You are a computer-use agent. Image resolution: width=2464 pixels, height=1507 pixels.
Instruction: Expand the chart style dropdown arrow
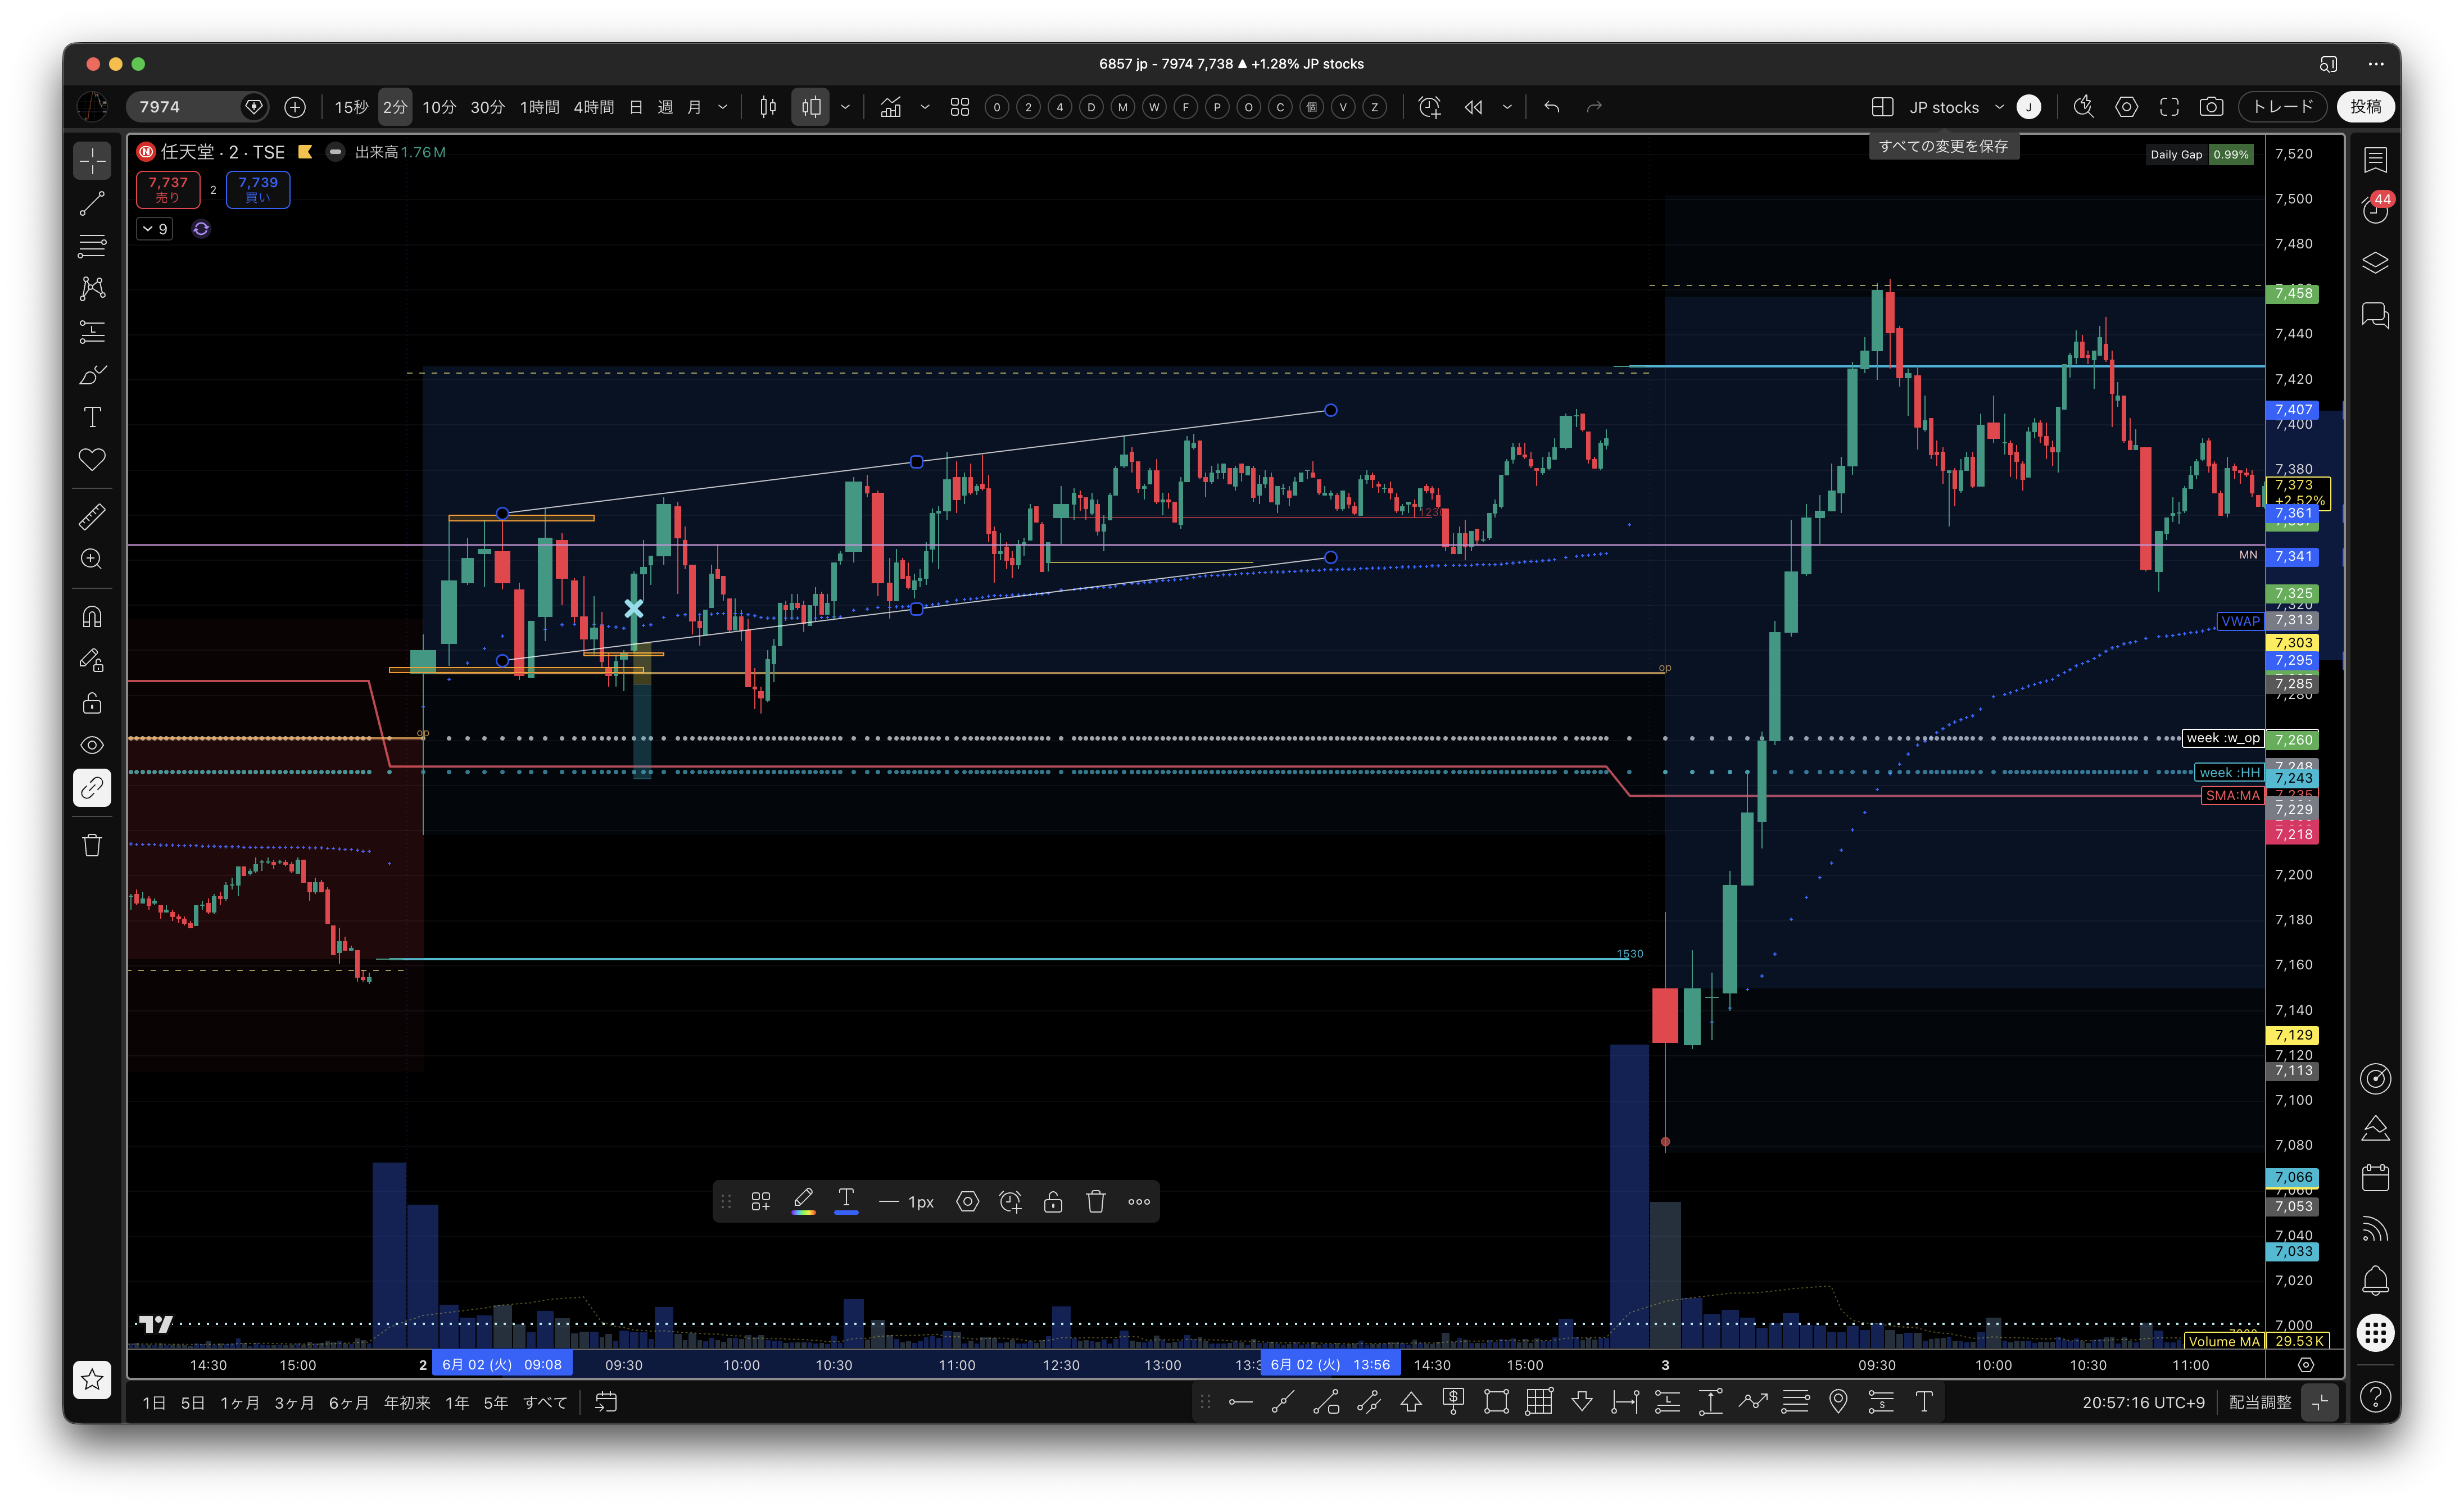pyautogui.click(x=846, y=107)
